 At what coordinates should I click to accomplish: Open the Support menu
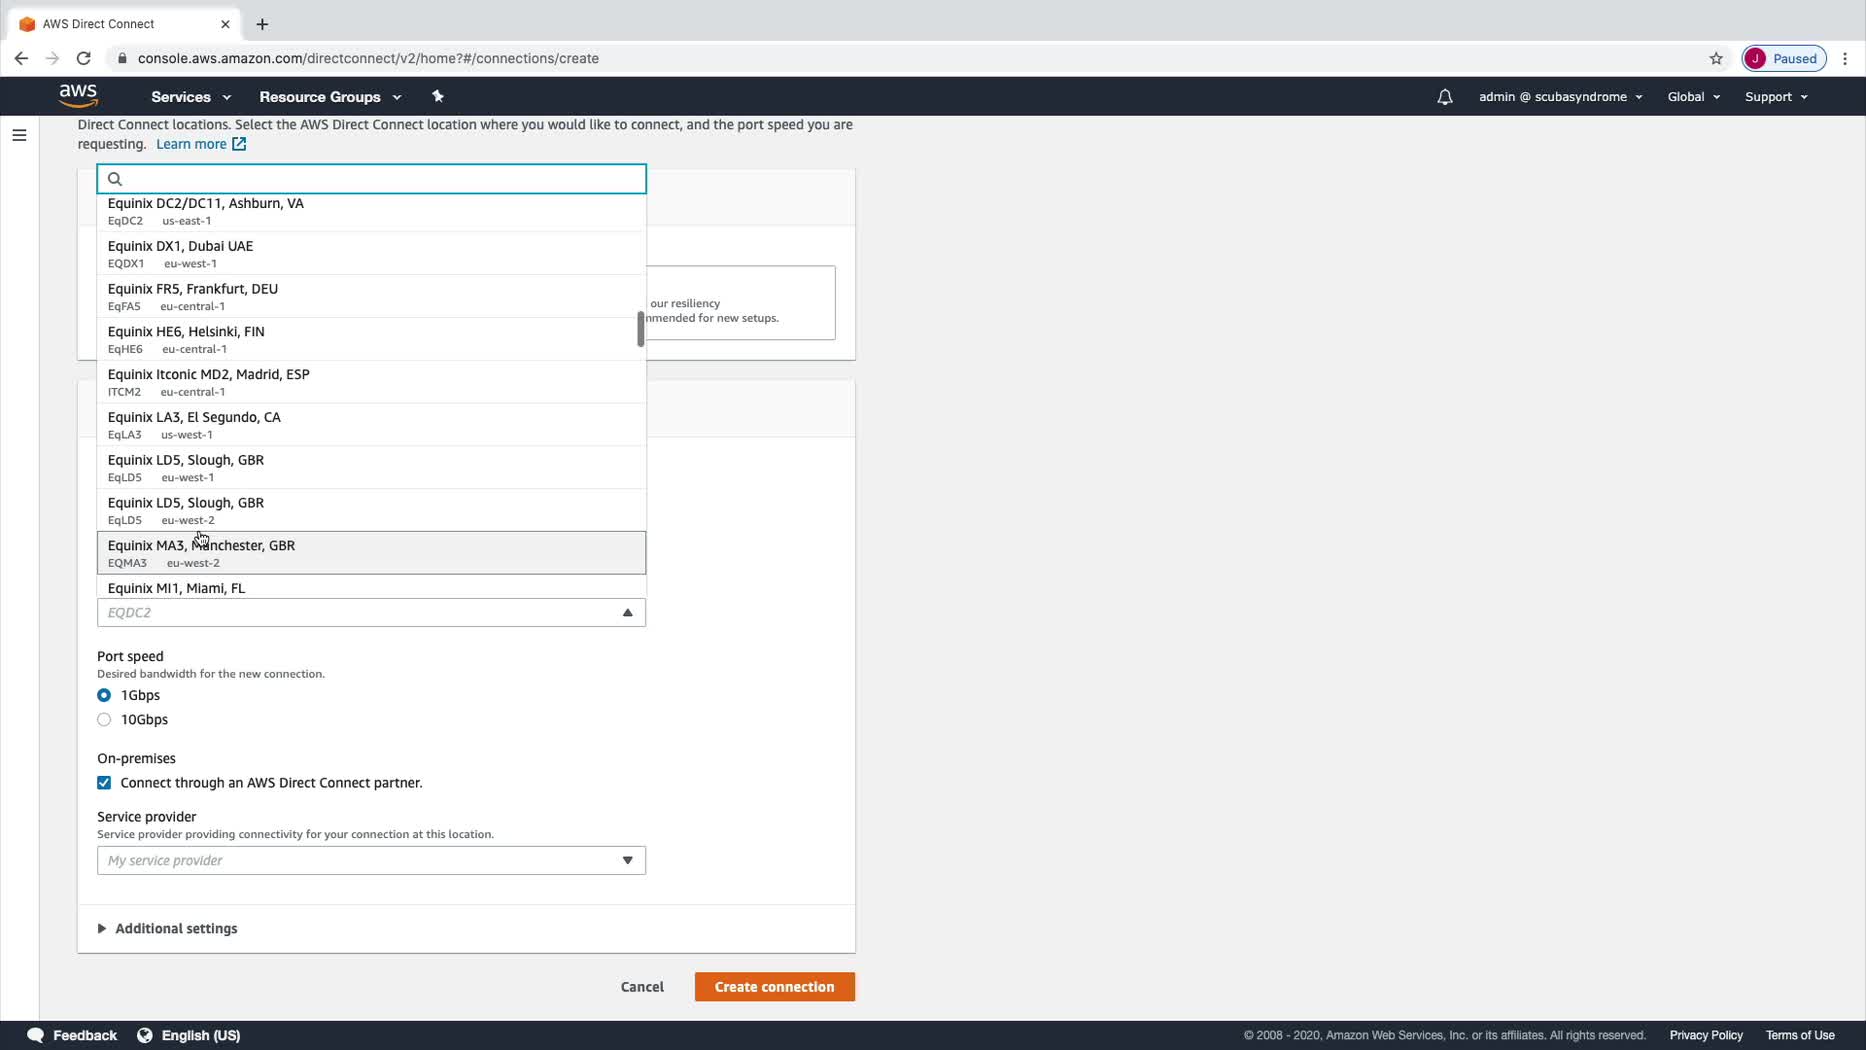click(x=1776, y=97)
